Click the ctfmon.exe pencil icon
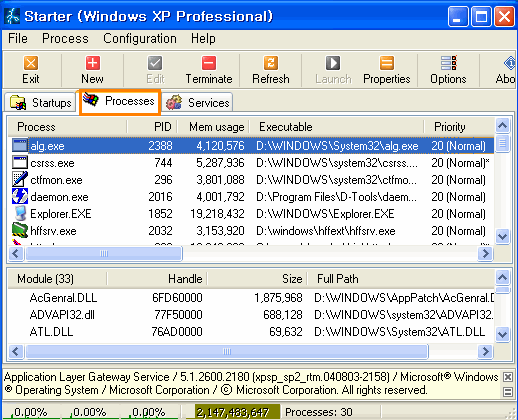This screenshot has height=420, width=518. coord(20,179)
